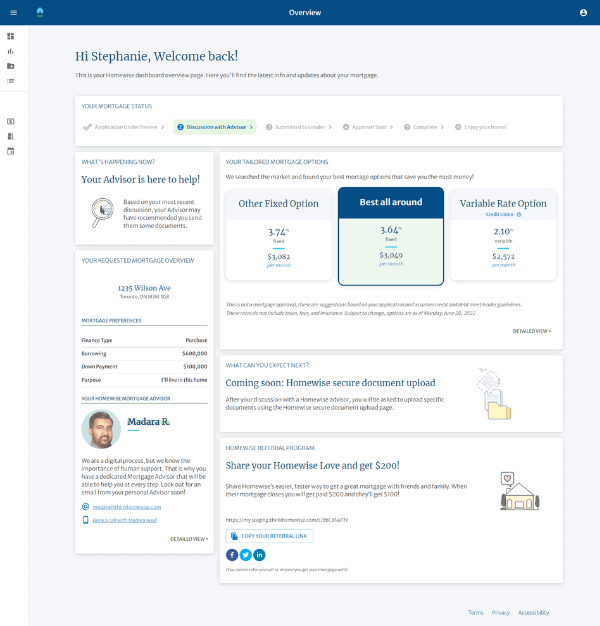
Task: Click the Madara R. advisor name
Action: coord(149,422)
